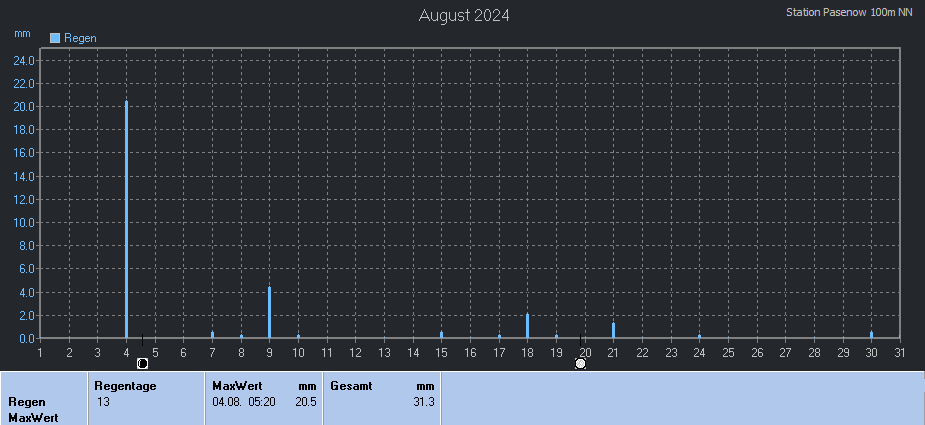
Task: Select the rain bar on day 21
Action: click(614, 331)
